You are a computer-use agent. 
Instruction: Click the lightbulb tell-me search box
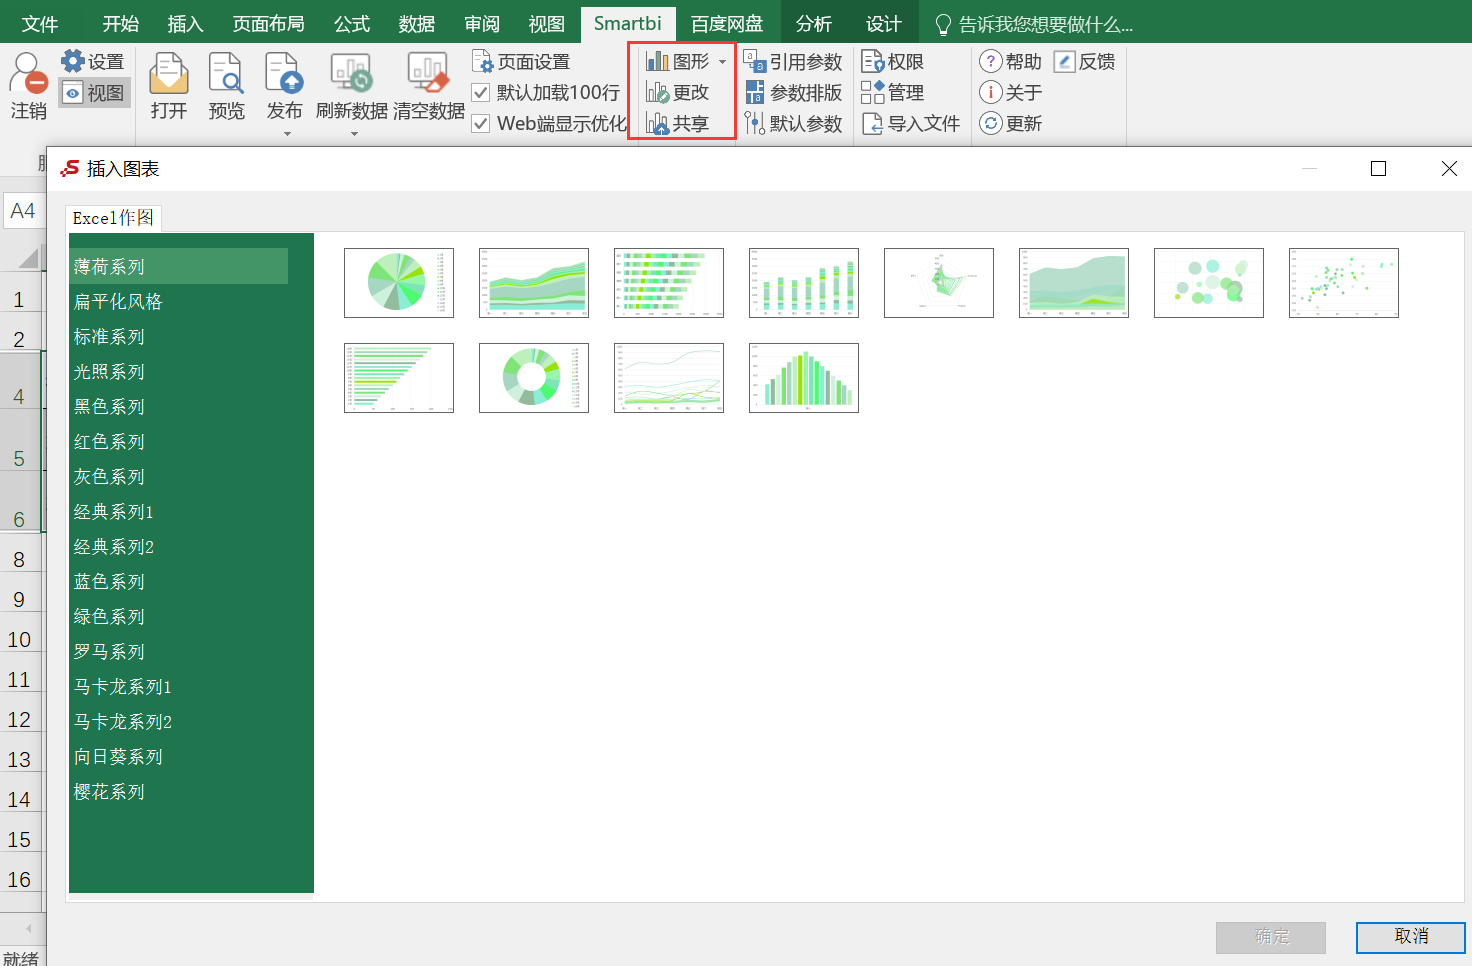[x=1033, y=24]
